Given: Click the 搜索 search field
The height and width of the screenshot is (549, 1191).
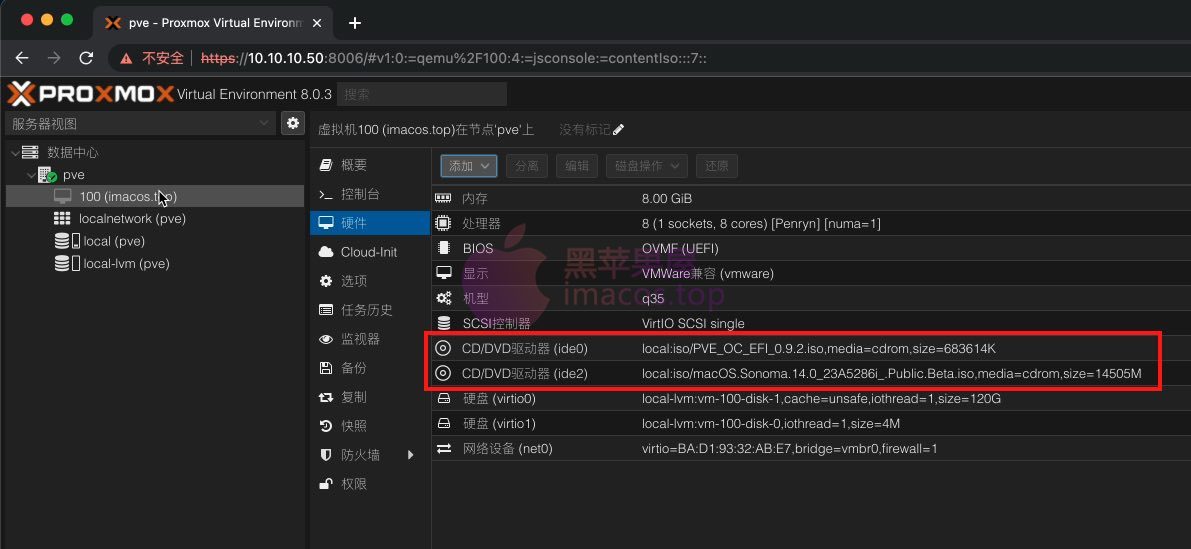Looking at the screenshot, I should pyautogui.click(x=422, y=94).
